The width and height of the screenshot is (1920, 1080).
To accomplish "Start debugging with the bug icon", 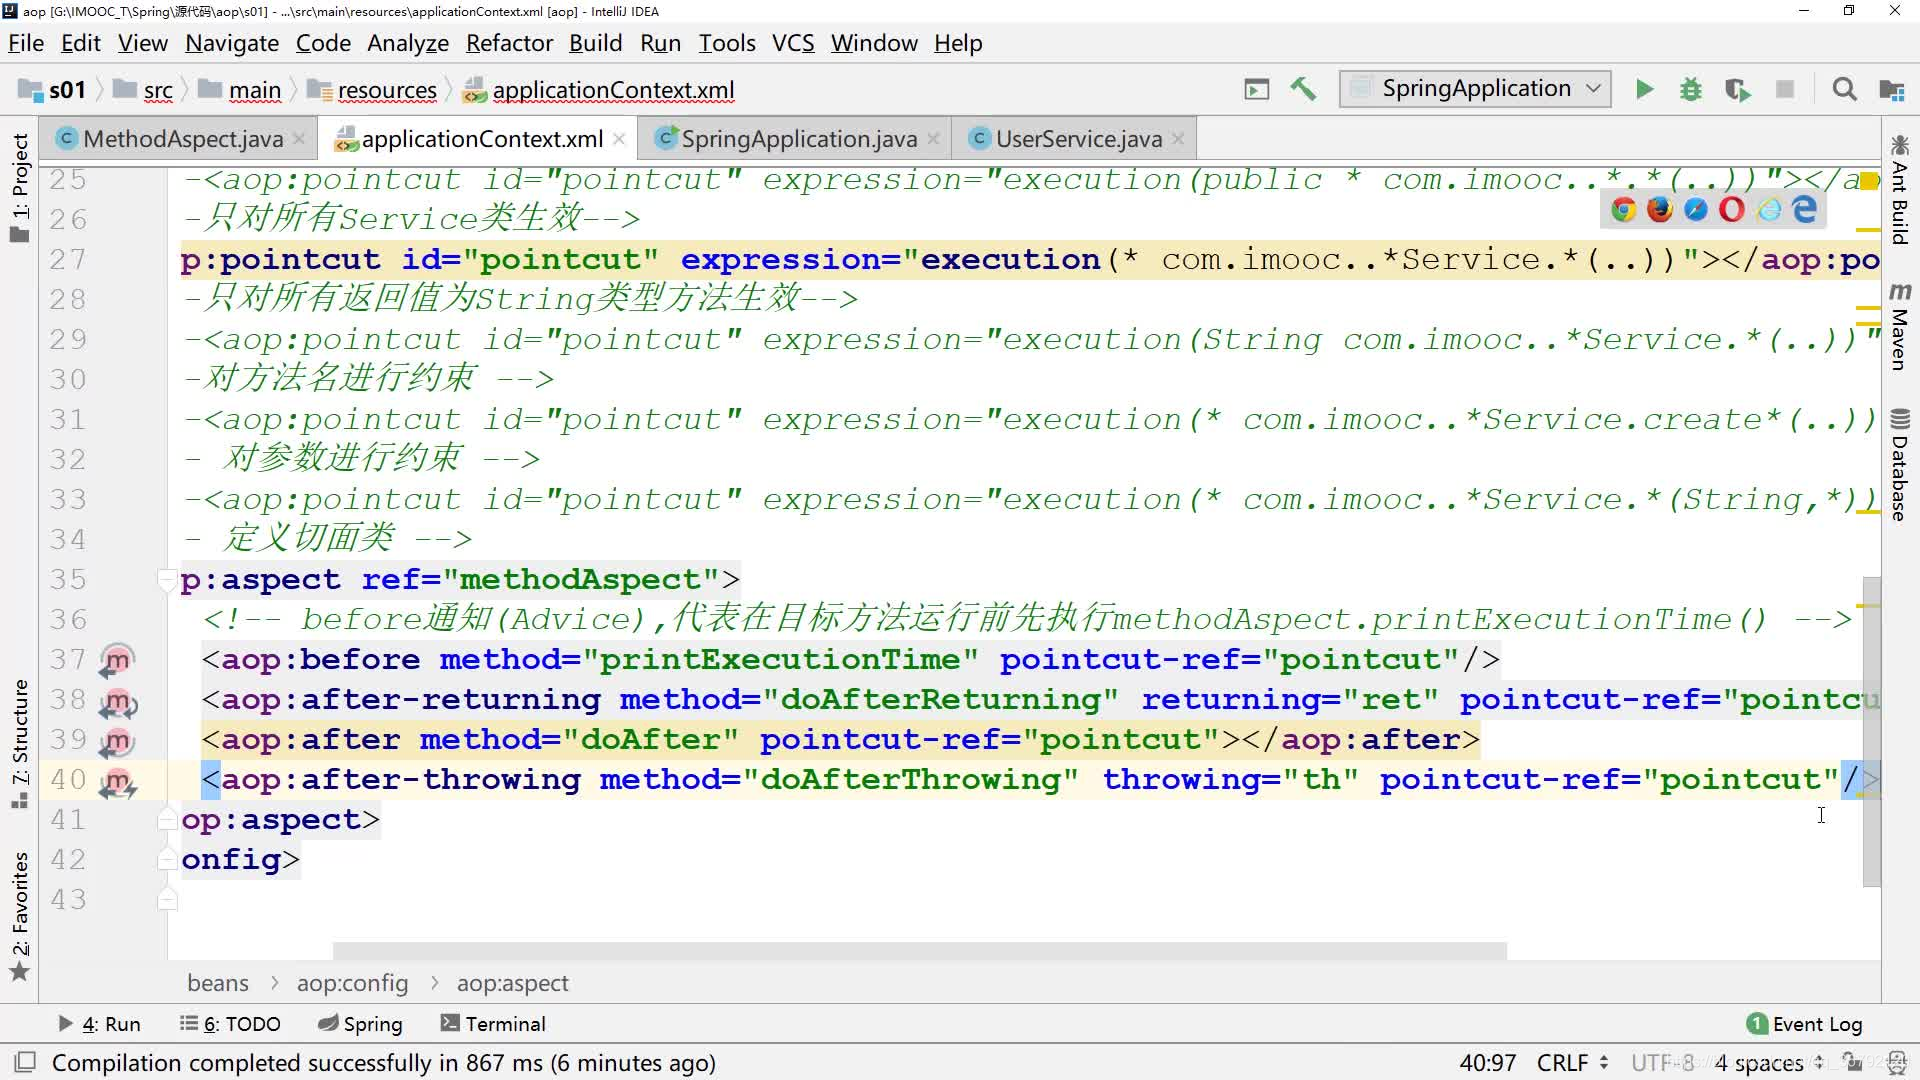I will point(1691,90).
